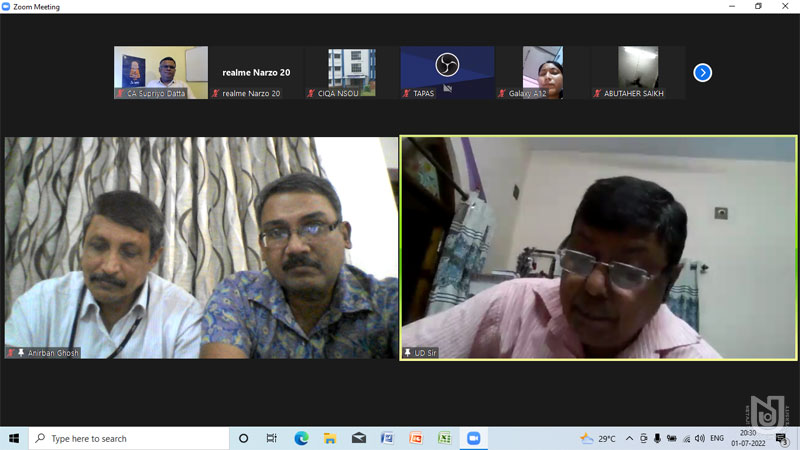
Task: Open the Mail app in taskbar
Action: point(359,438)
